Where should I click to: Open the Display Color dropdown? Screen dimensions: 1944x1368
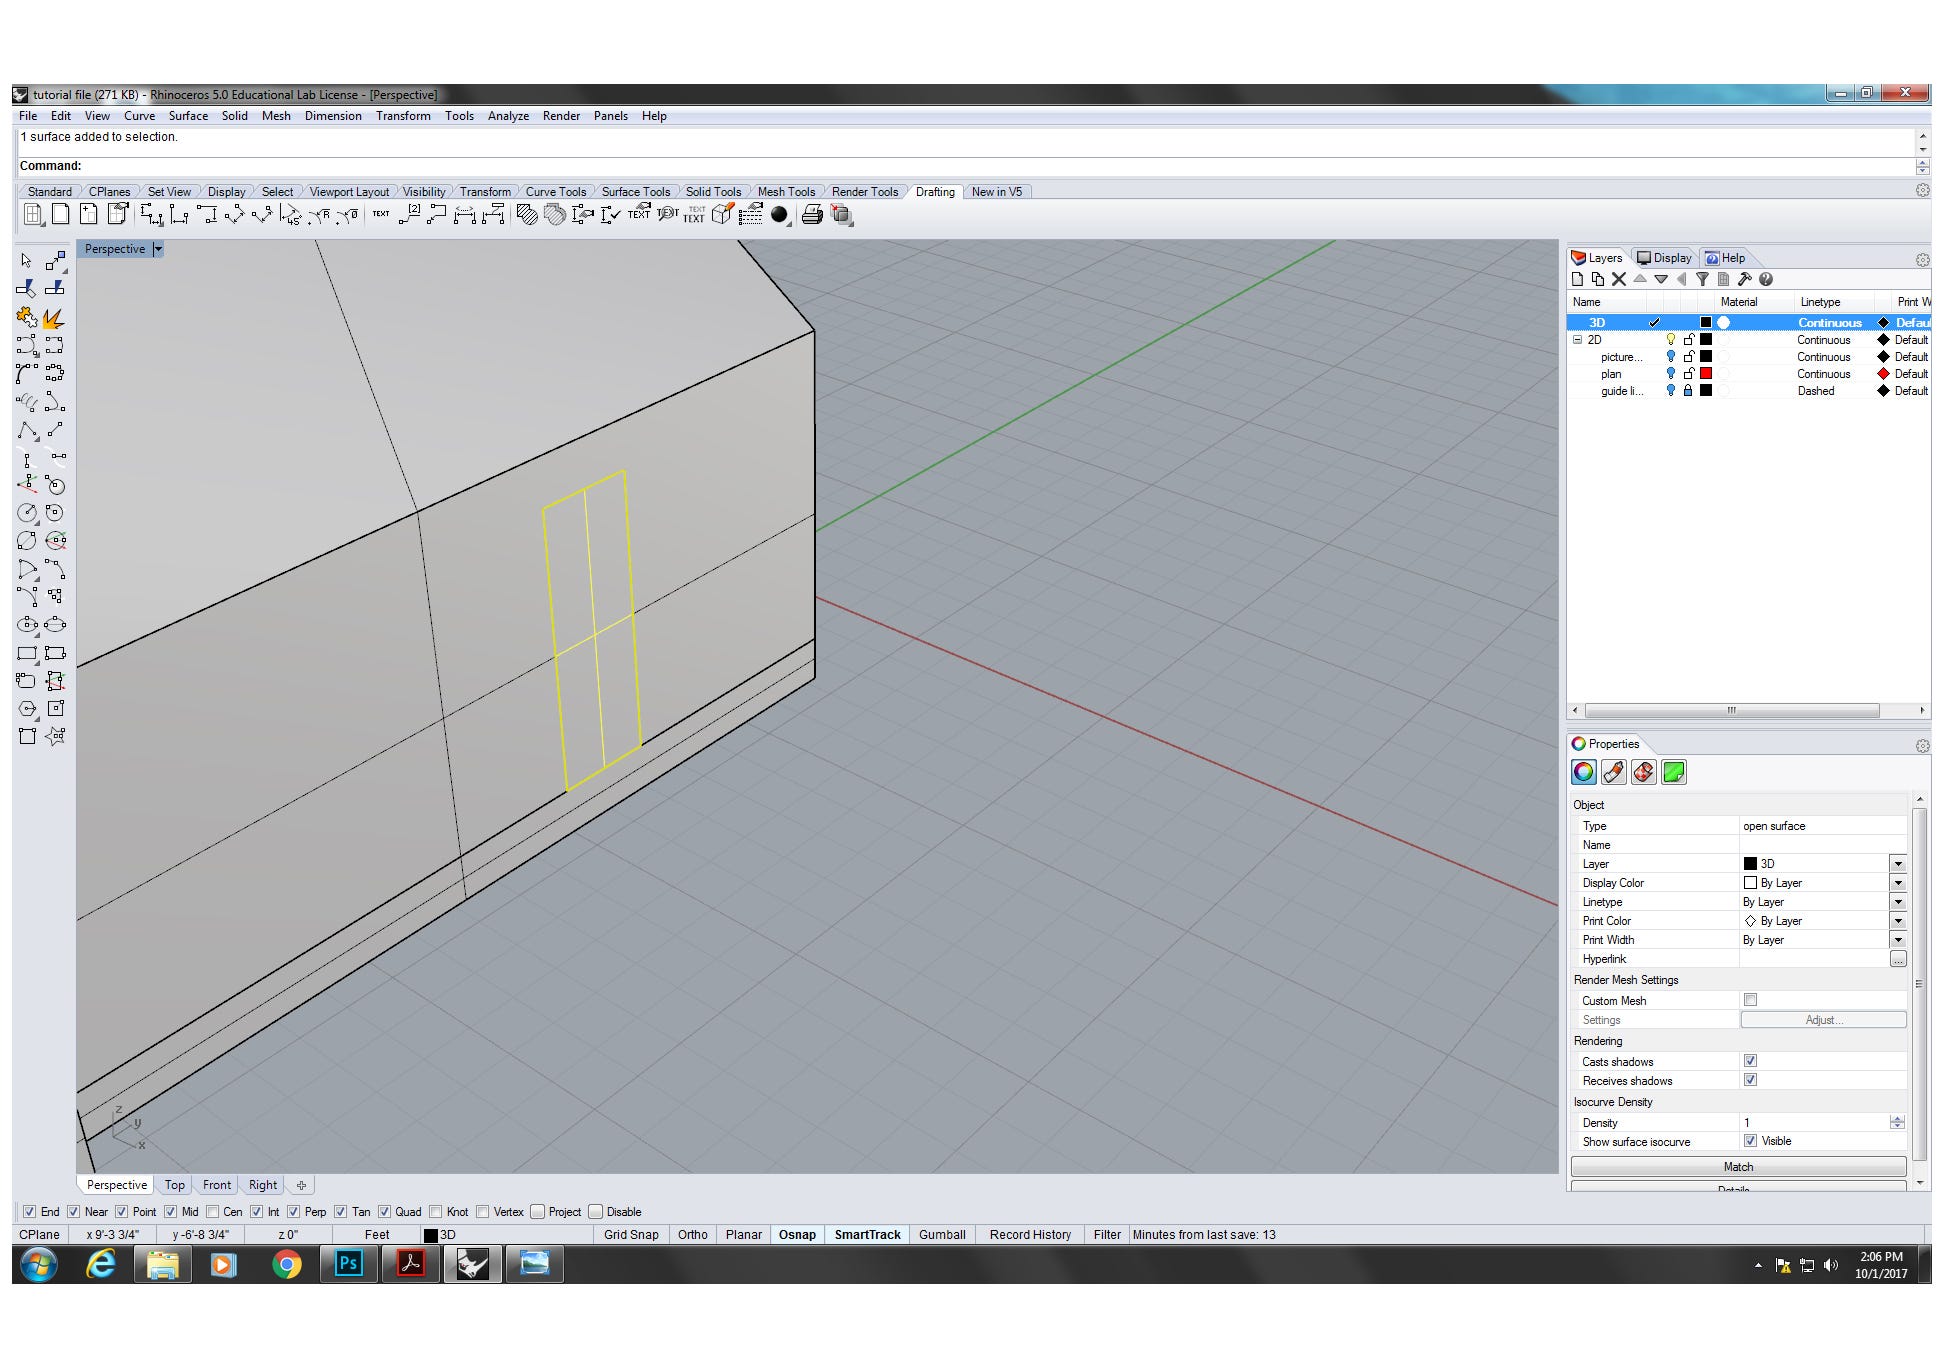click(x=1898, y=883)
